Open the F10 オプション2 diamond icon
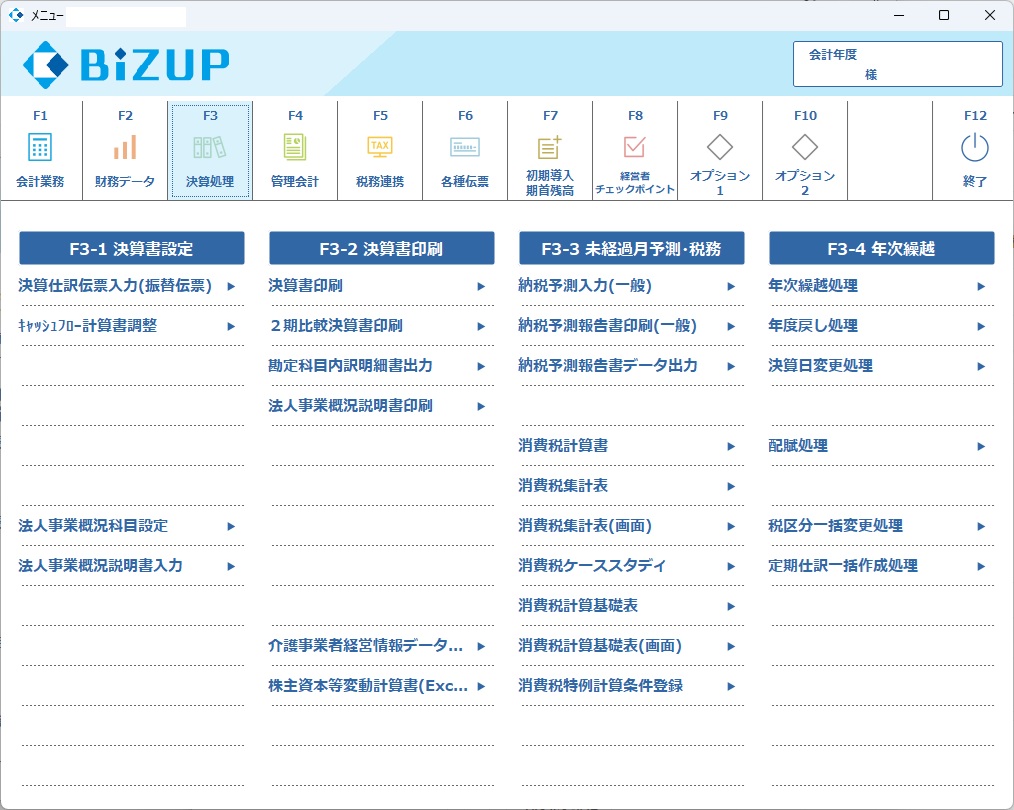 coord(805,147)
